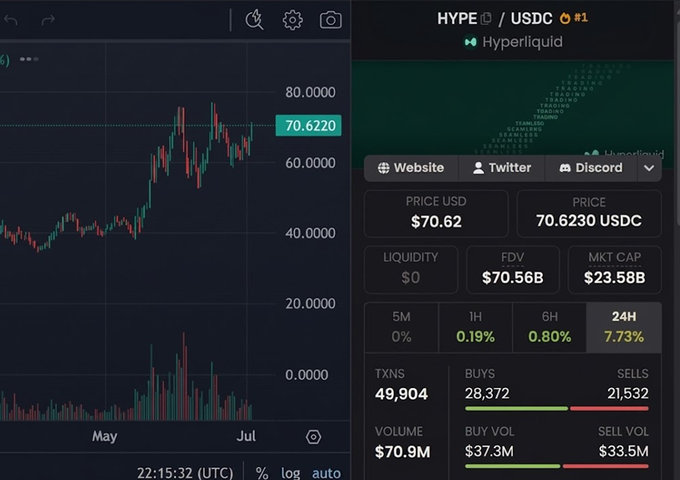
Task: Click the MKT CAP $23.58B value
Action: [615, 278]
